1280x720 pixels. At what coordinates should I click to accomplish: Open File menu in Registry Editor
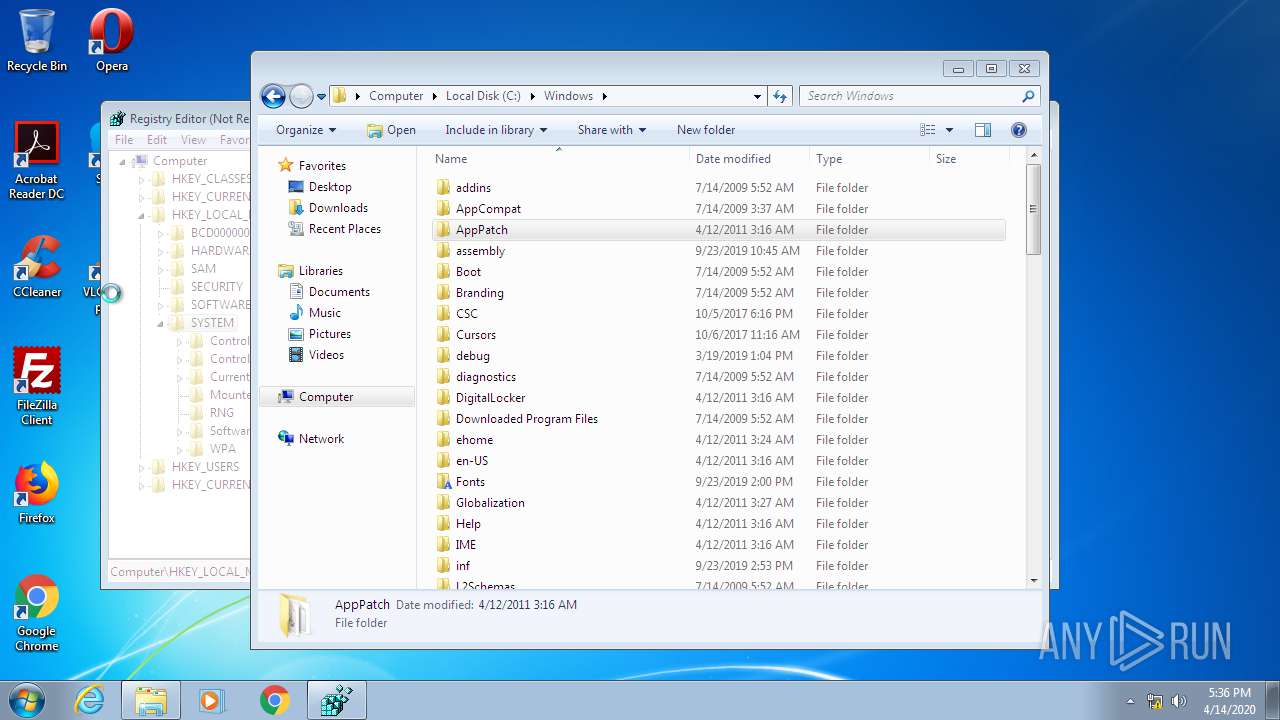pyautogui.click(x=124, y=140)
